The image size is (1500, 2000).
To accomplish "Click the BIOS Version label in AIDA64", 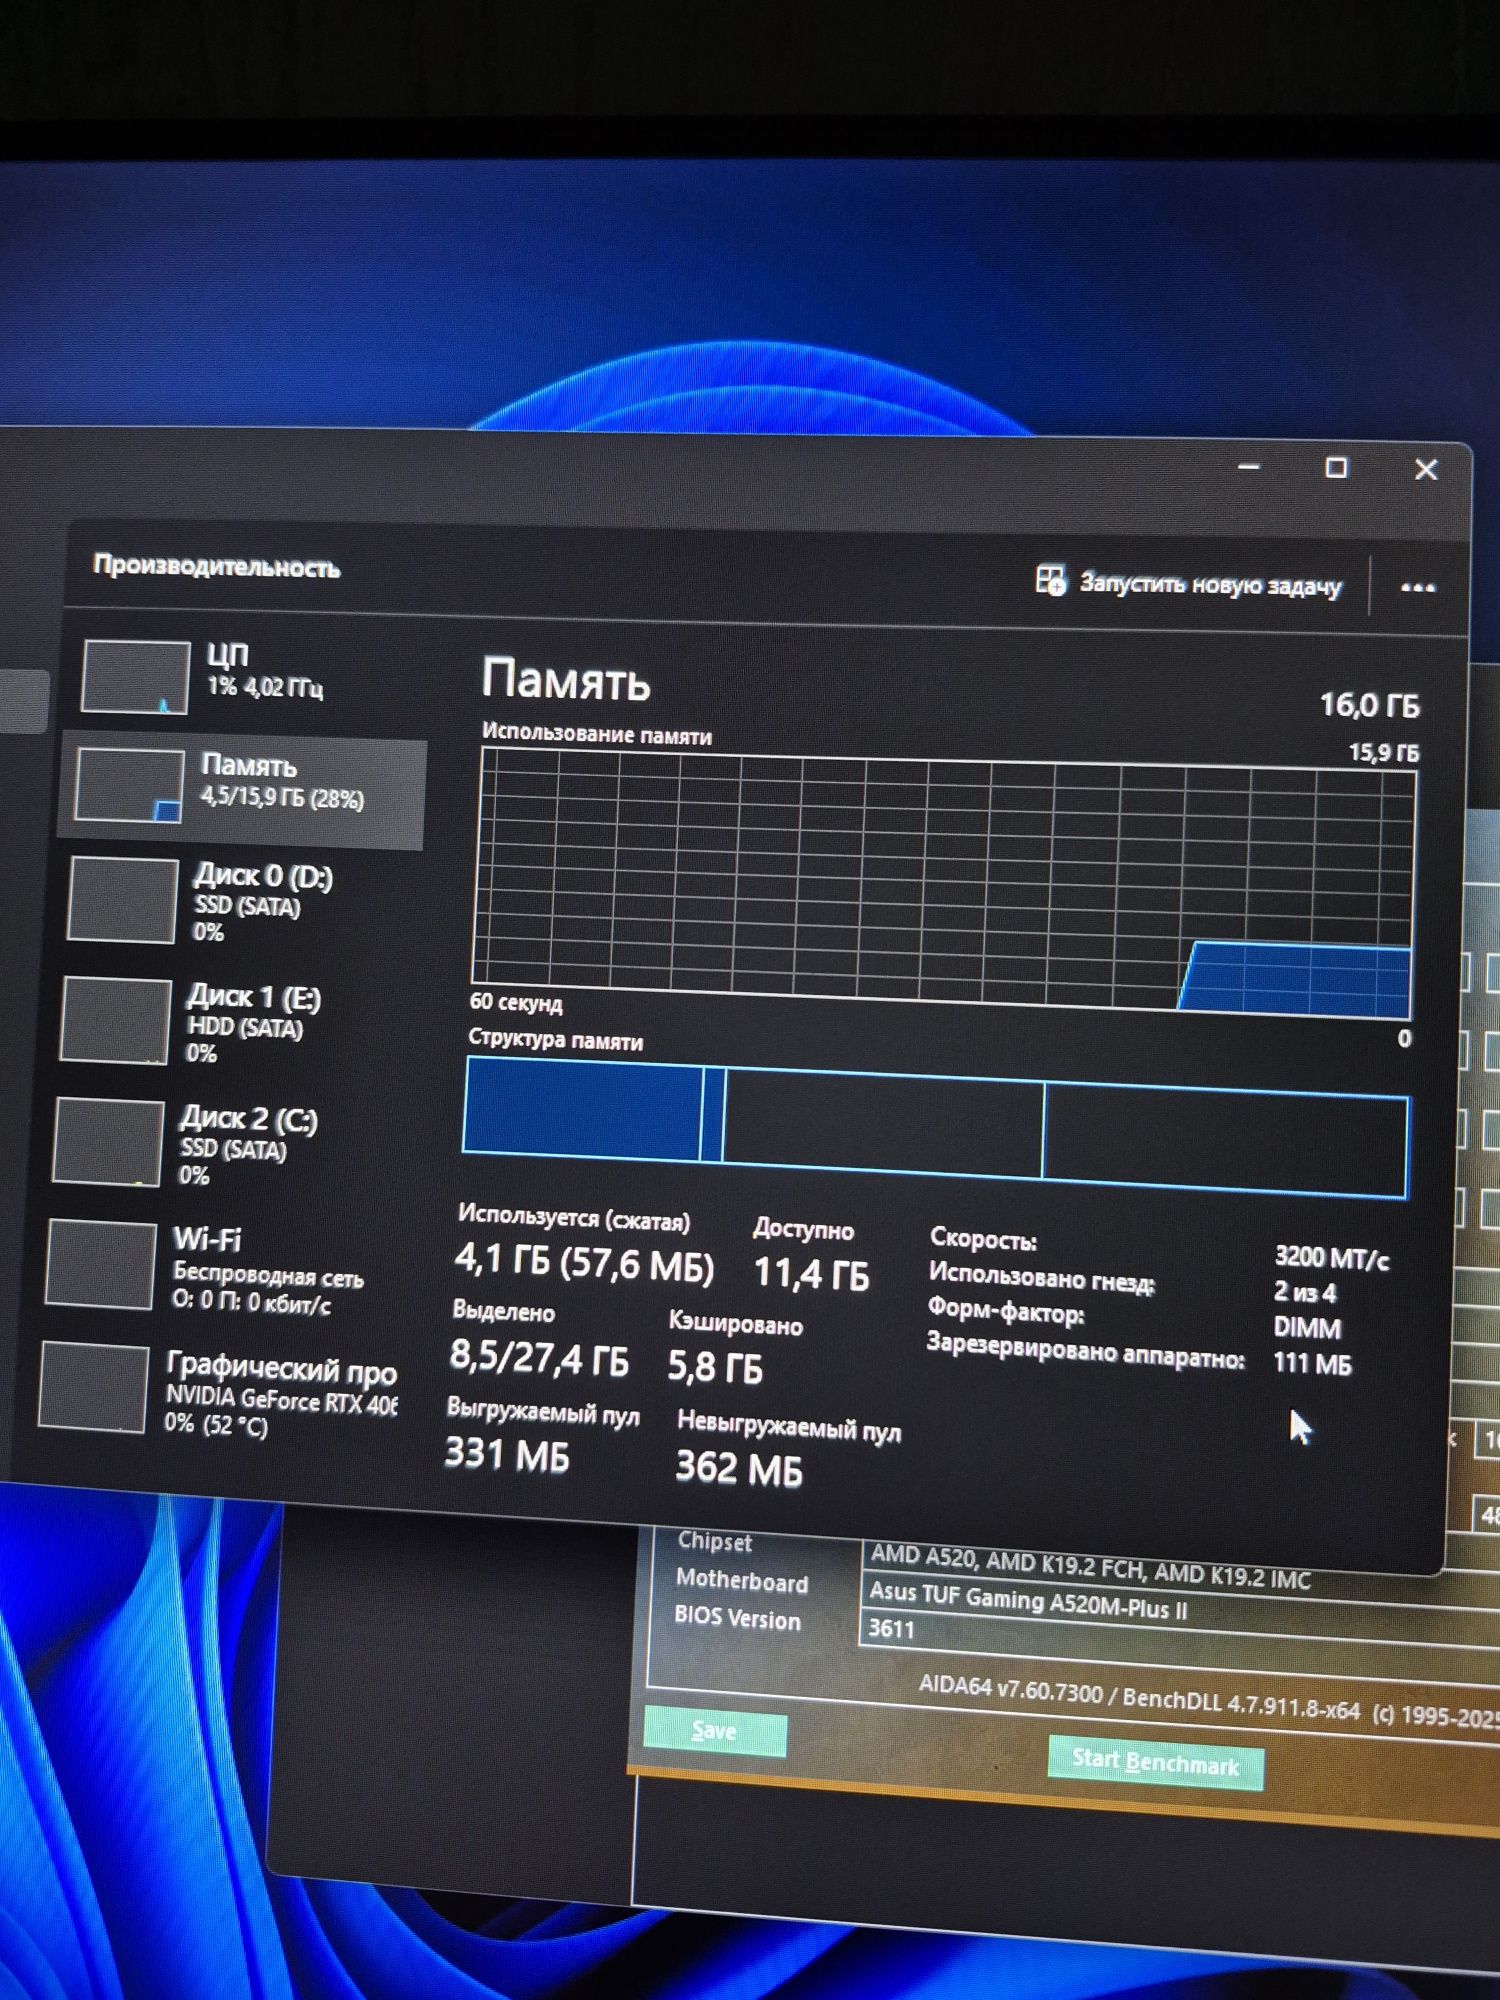I will pyautogui.click(x=737, y=1619).
